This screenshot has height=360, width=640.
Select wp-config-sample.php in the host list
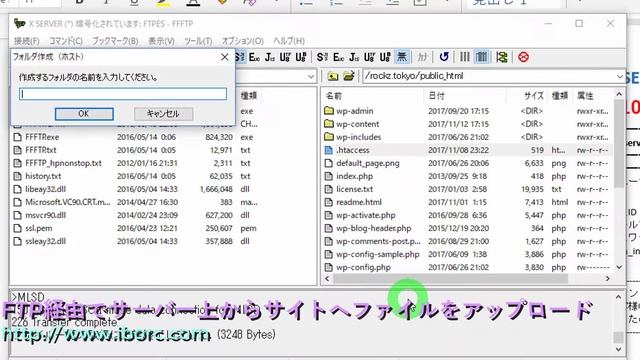pos(378,254)
